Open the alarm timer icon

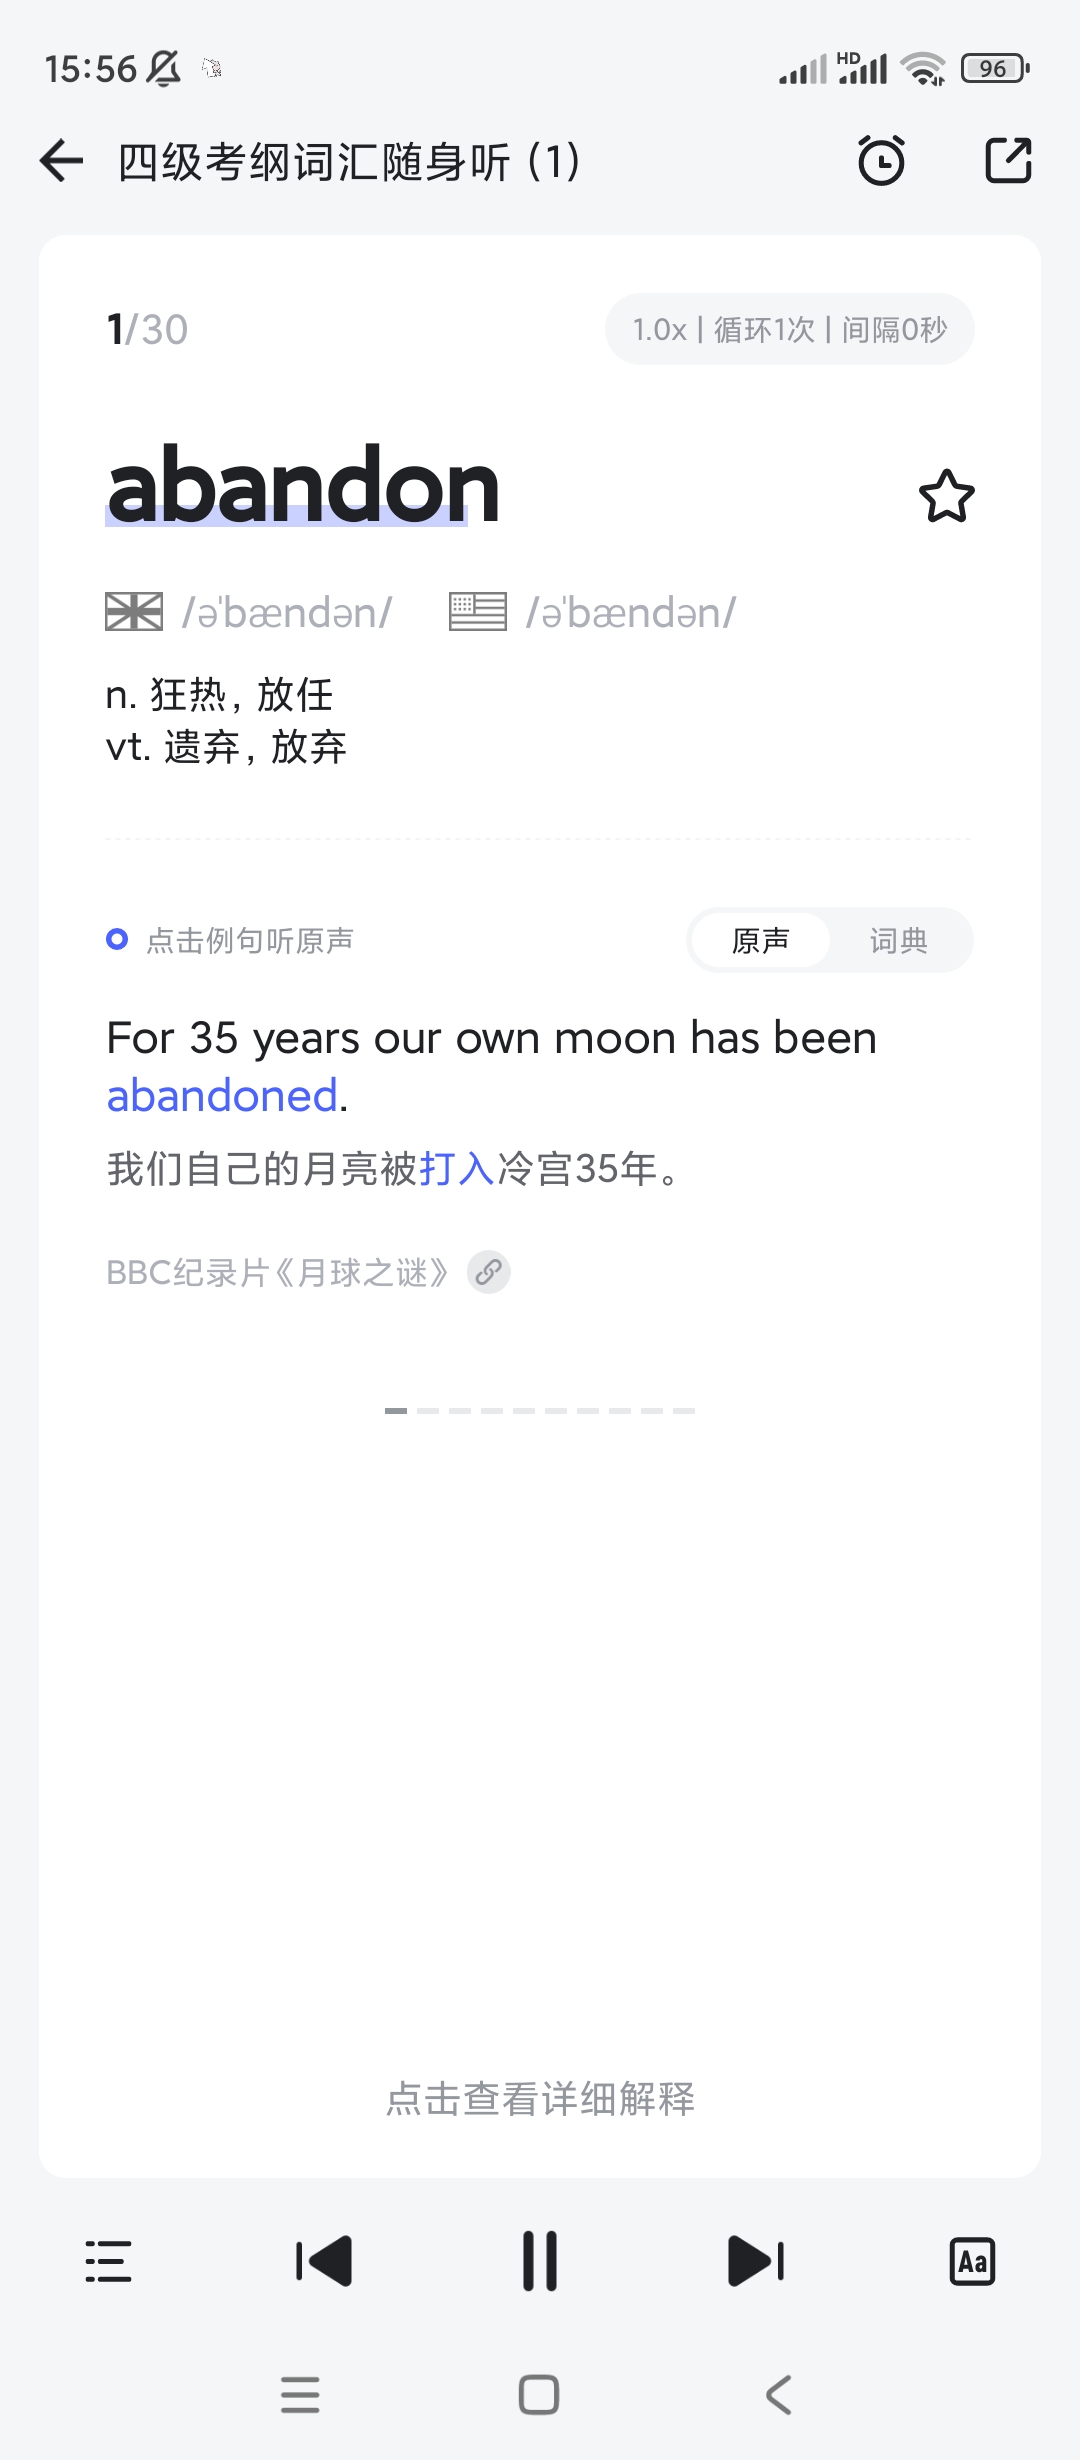pos(881,161)
